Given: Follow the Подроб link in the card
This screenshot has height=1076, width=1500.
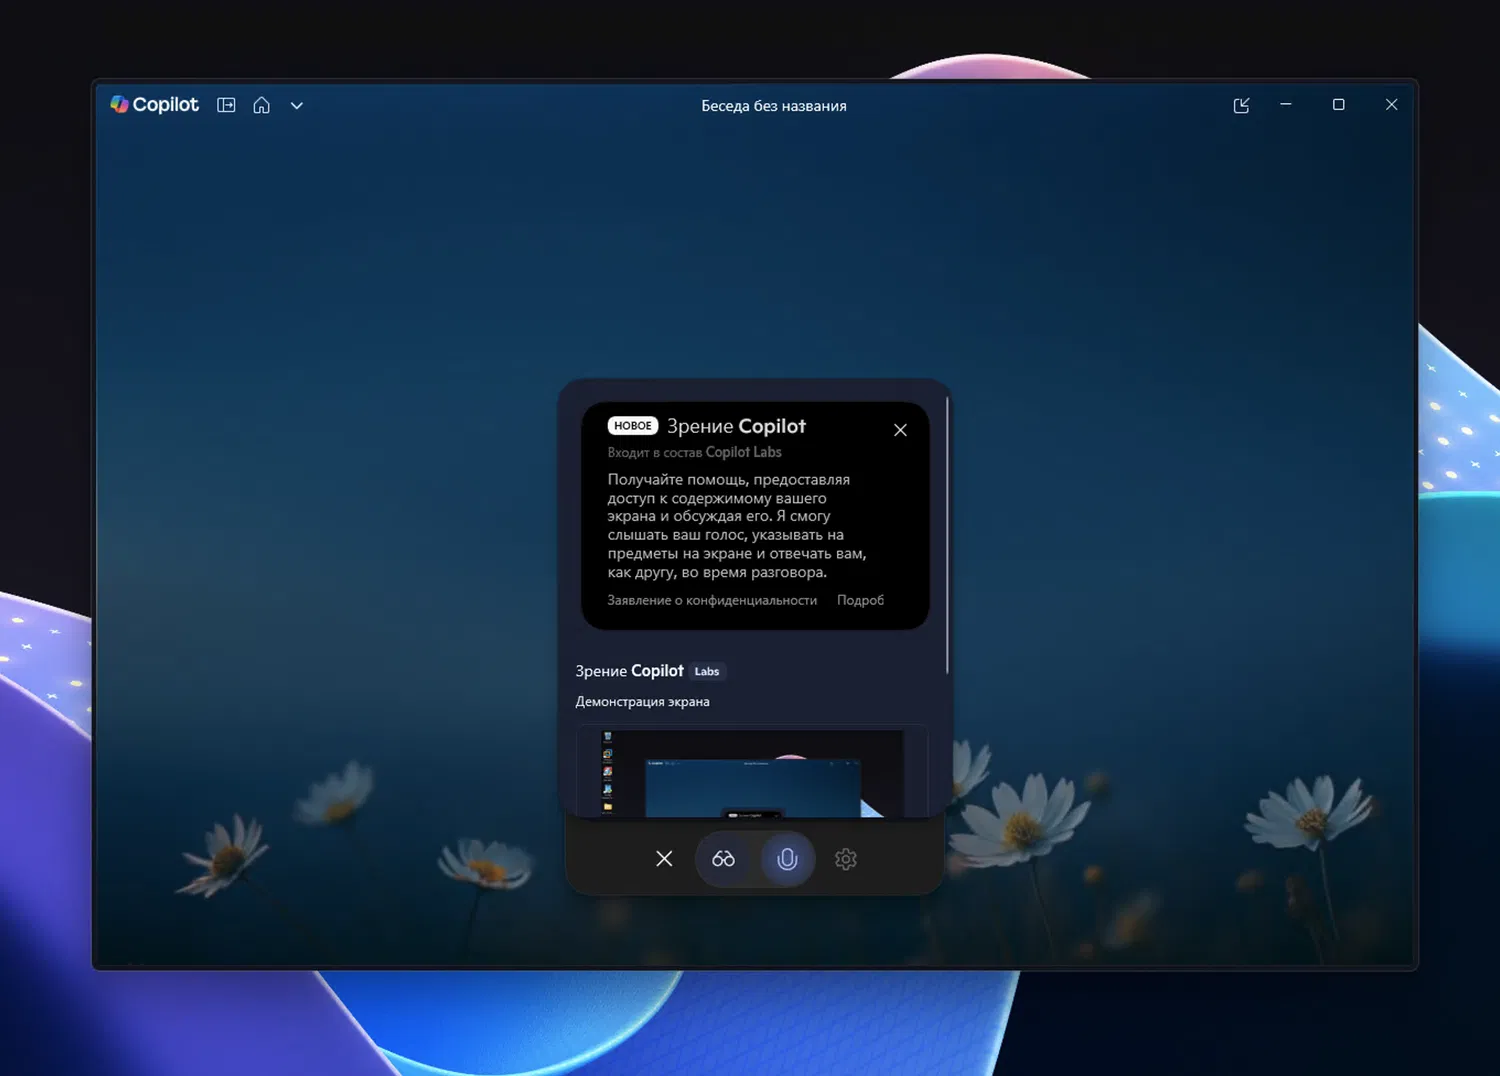Looking at the screenshot, I should point(860,600).
